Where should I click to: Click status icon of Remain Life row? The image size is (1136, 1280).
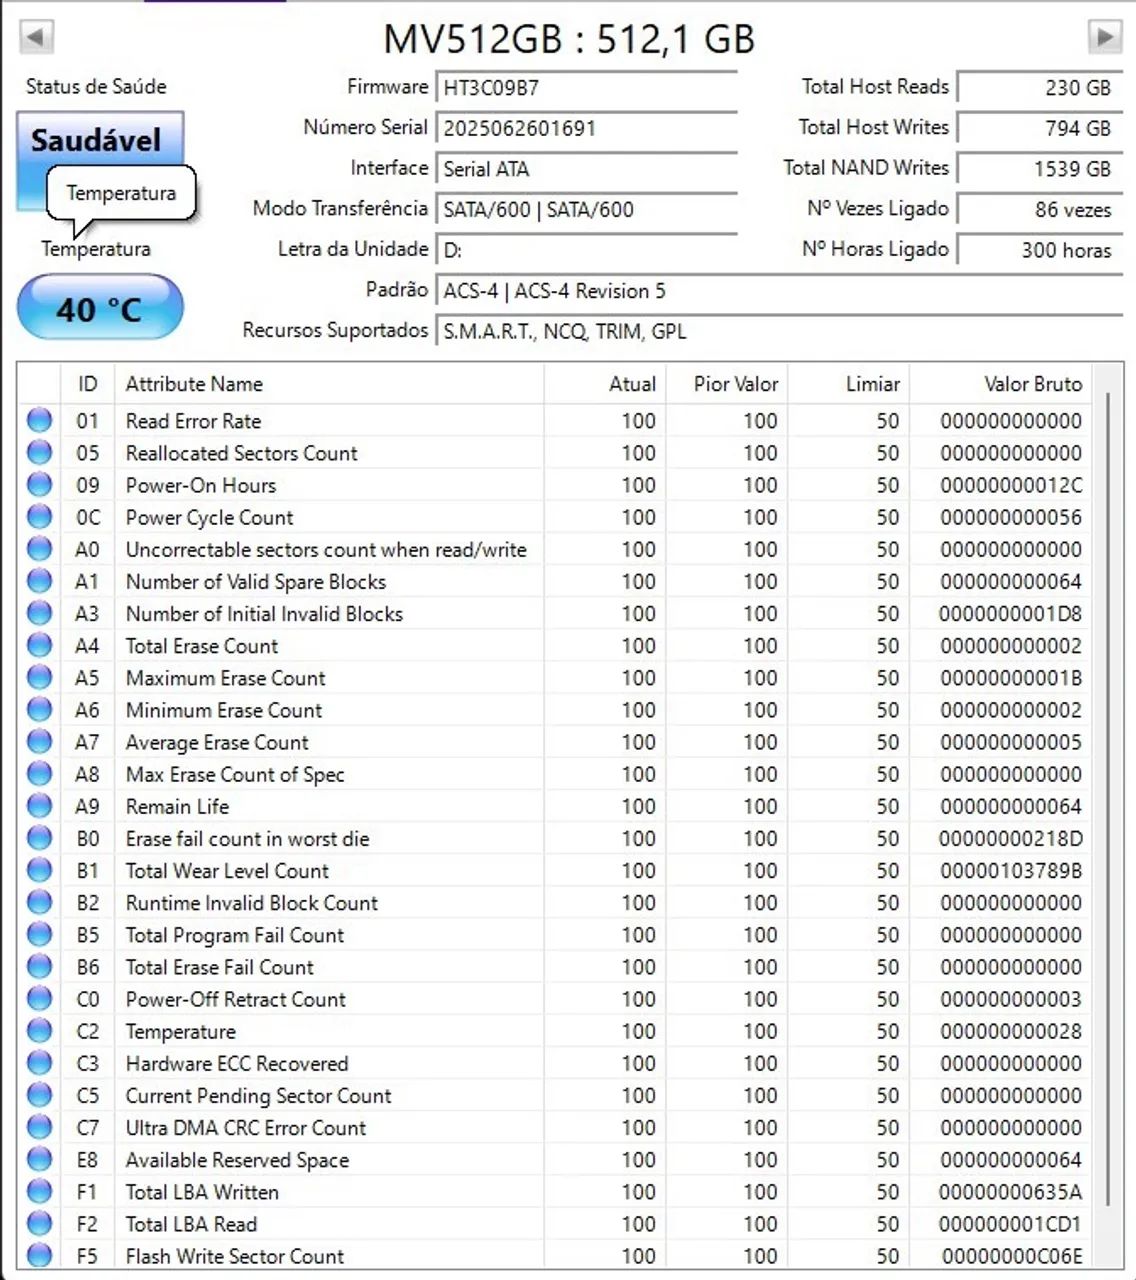coord(39,806)
